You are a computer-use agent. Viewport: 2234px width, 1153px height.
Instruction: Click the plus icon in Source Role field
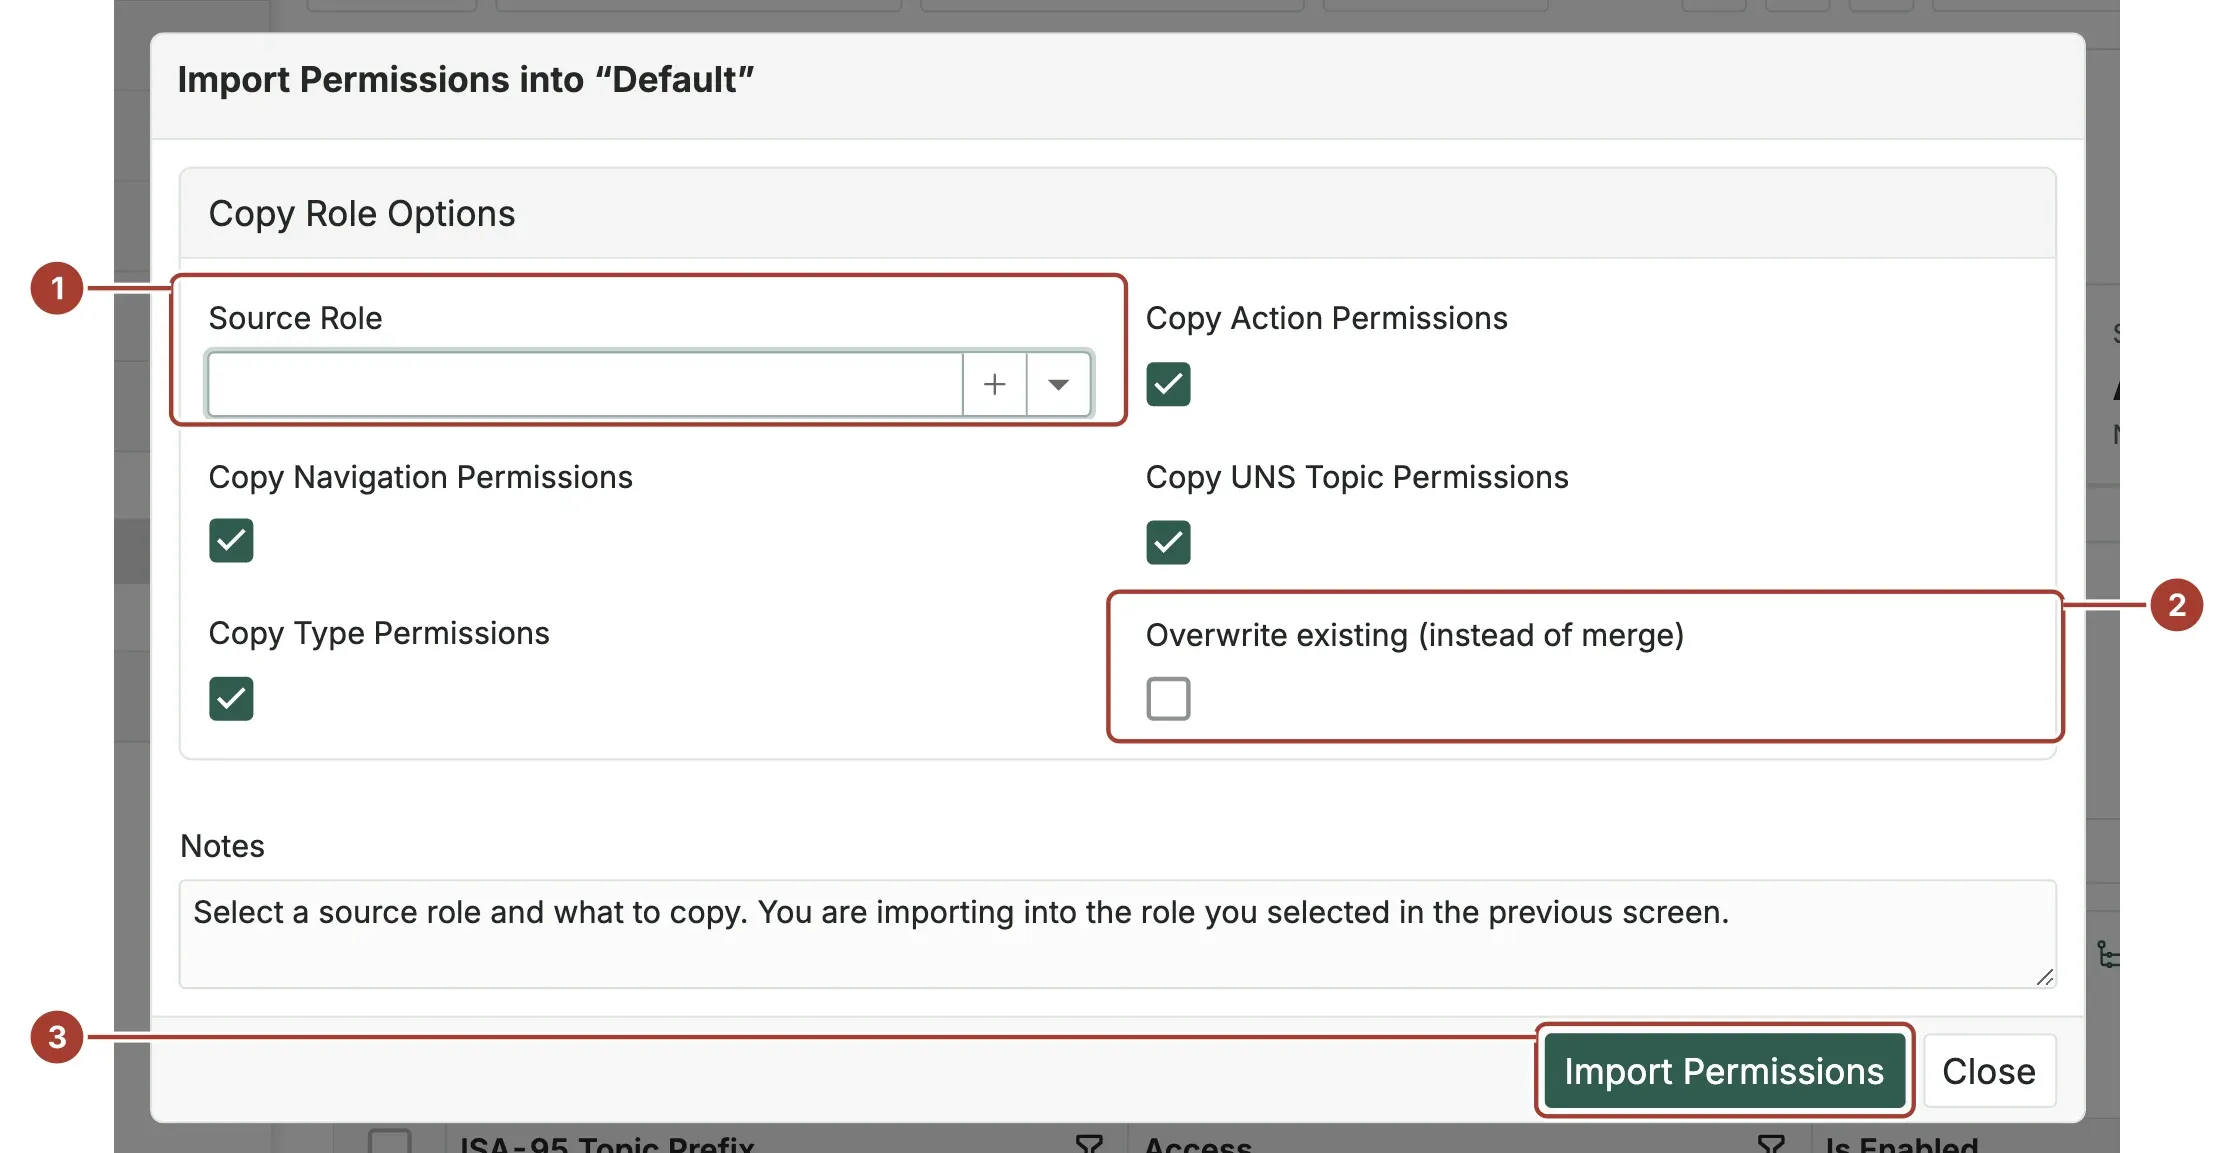pos(994,384)
